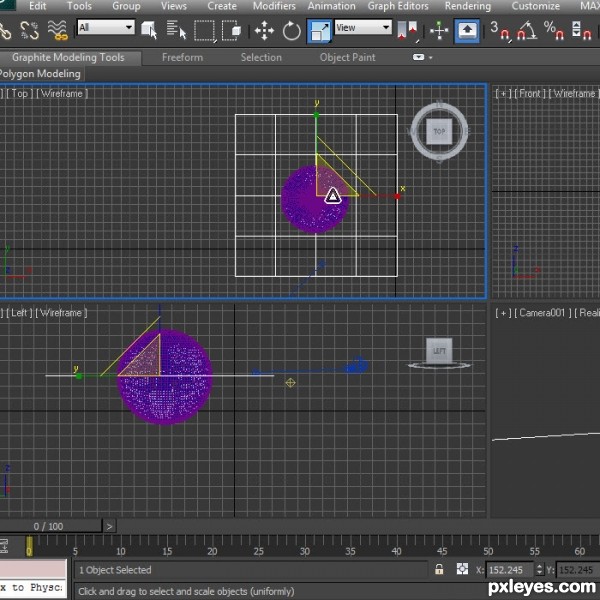The height and width of the screenshot is (600, 600).
Task: Open the Group menu
Action: [126, 6]
